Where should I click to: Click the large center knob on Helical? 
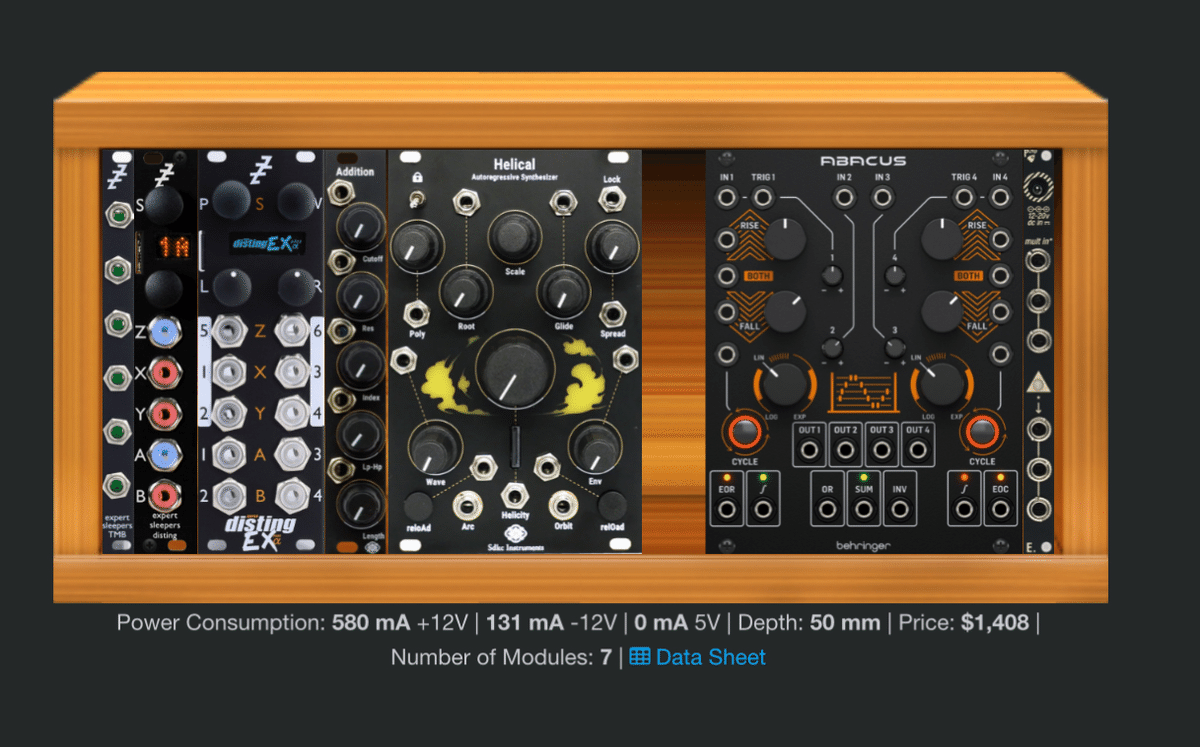pos(515,371)
